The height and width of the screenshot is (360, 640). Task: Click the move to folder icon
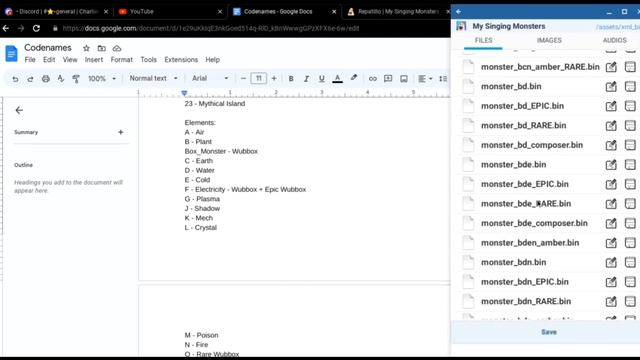click(102, 48)
